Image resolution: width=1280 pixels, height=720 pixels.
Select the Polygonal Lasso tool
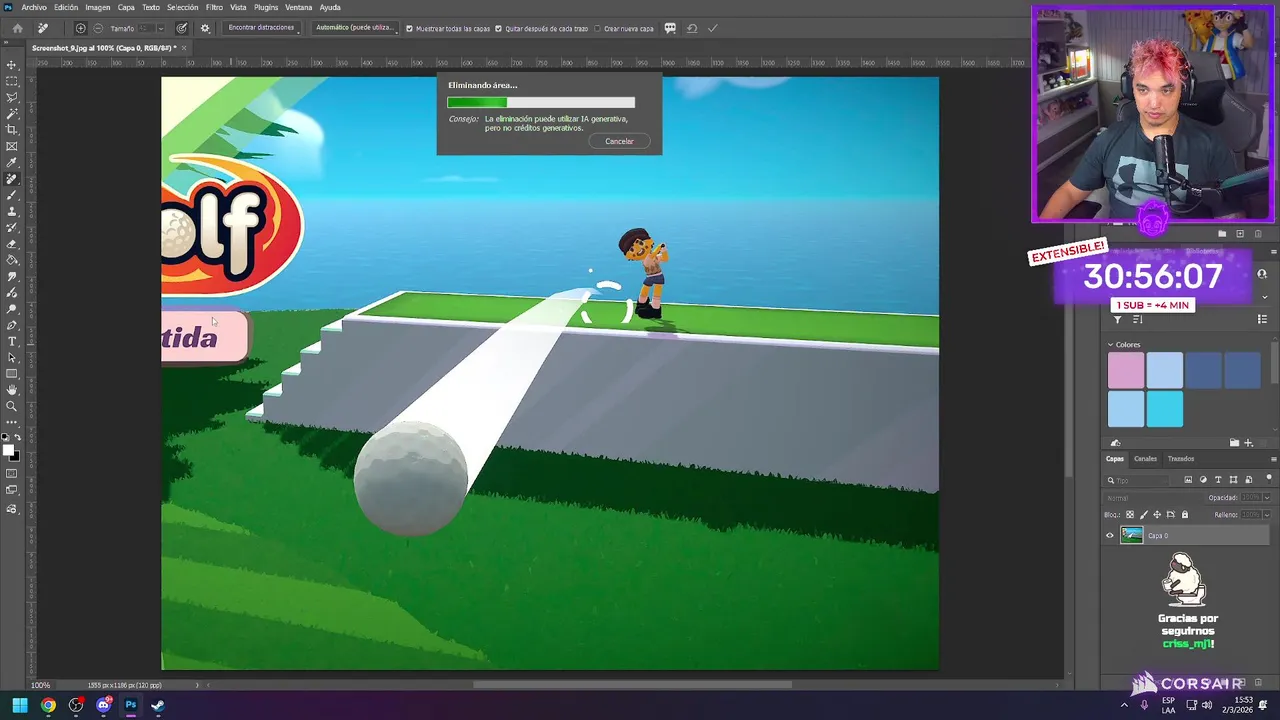12,97
